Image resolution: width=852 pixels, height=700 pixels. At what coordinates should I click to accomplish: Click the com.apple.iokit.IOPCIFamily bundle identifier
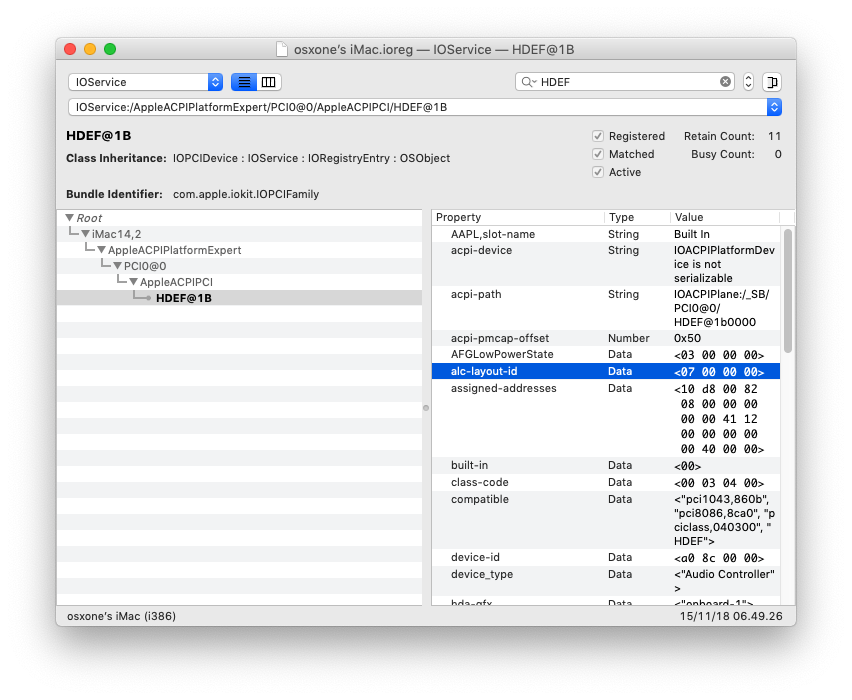click(x=246, y=194)
